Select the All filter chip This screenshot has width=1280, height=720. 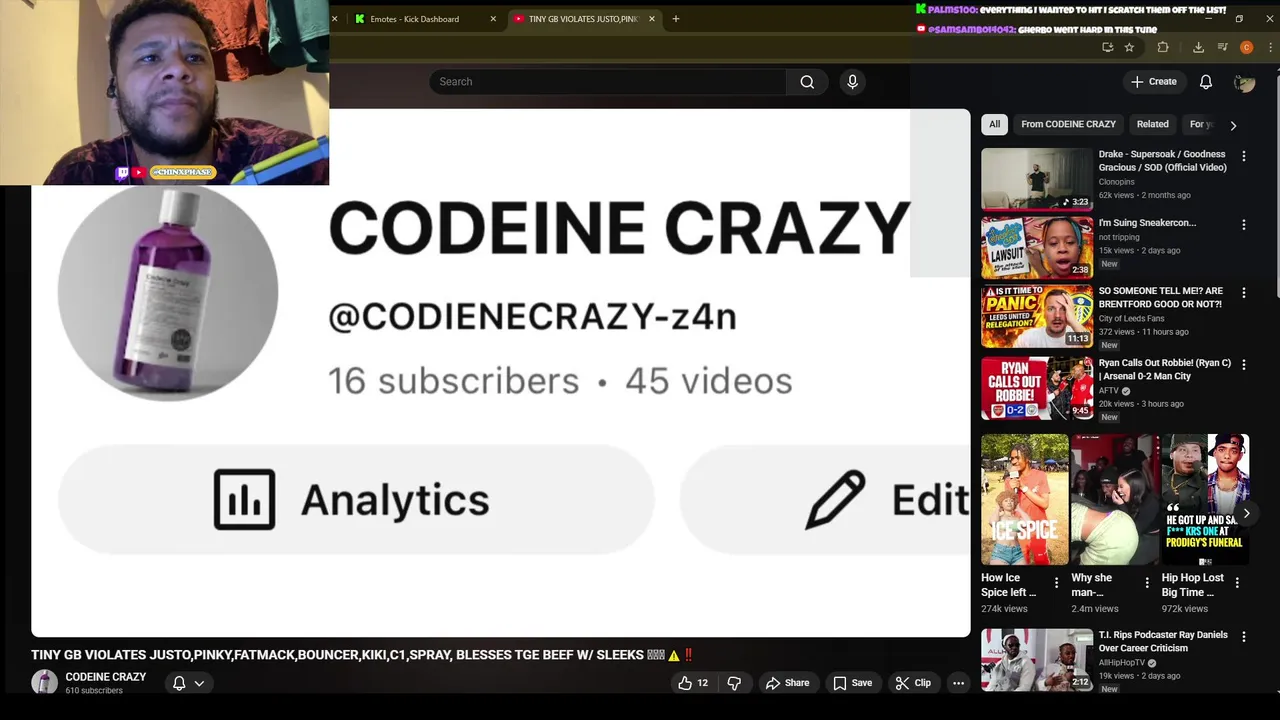994,124
